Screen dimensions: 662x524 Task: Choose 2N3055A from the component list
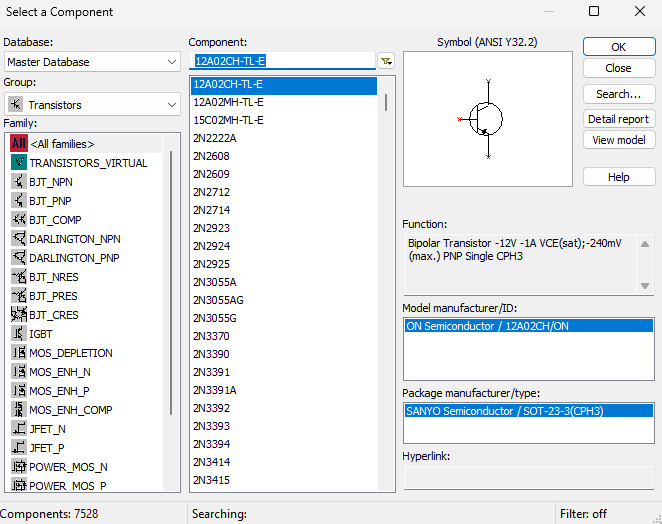(x=215, y=282)
